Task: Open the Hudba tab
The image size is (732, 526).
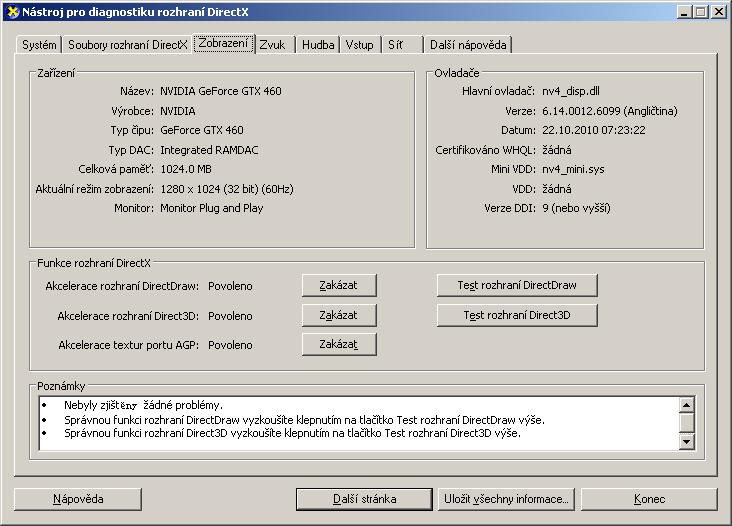Action: pos(318,45)
